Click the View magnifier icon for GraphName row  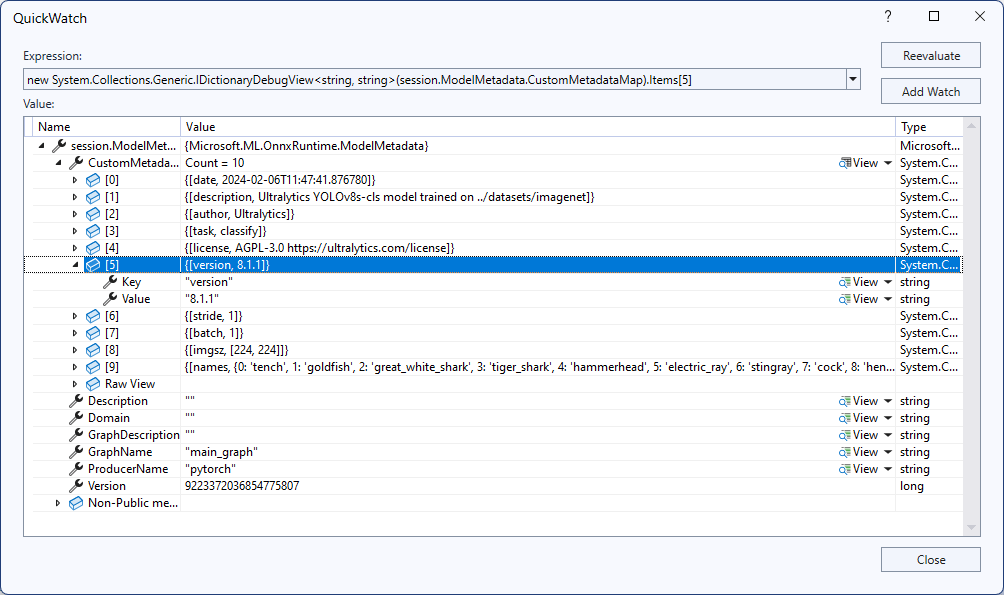tap(845, 452)
